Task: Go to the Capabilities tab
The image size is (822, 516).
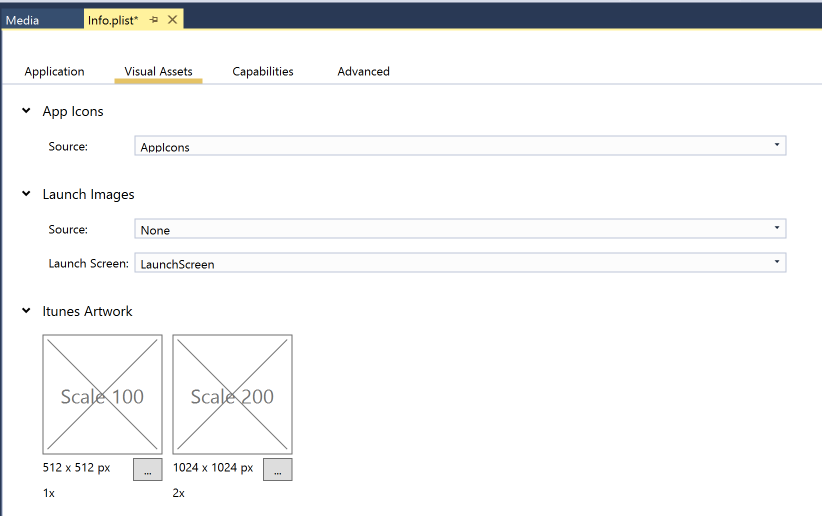Action: pyautogui.click(x=263, y=71)
